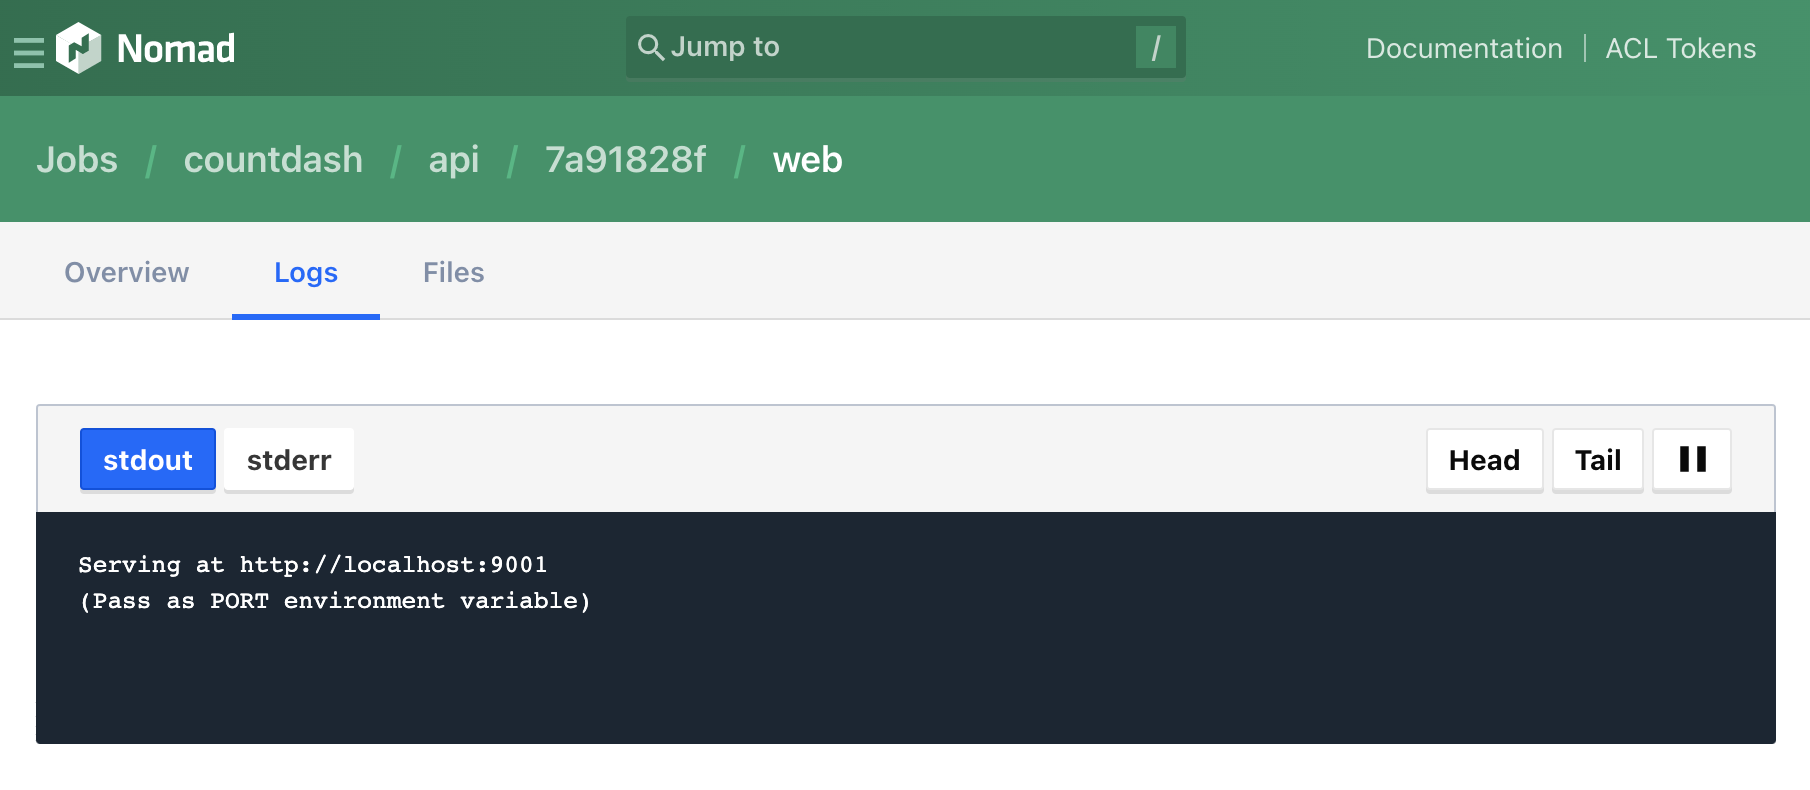Viewport: 1810px width, 790px height.
Task: Switch to the Overview tab
Action: 127,272
